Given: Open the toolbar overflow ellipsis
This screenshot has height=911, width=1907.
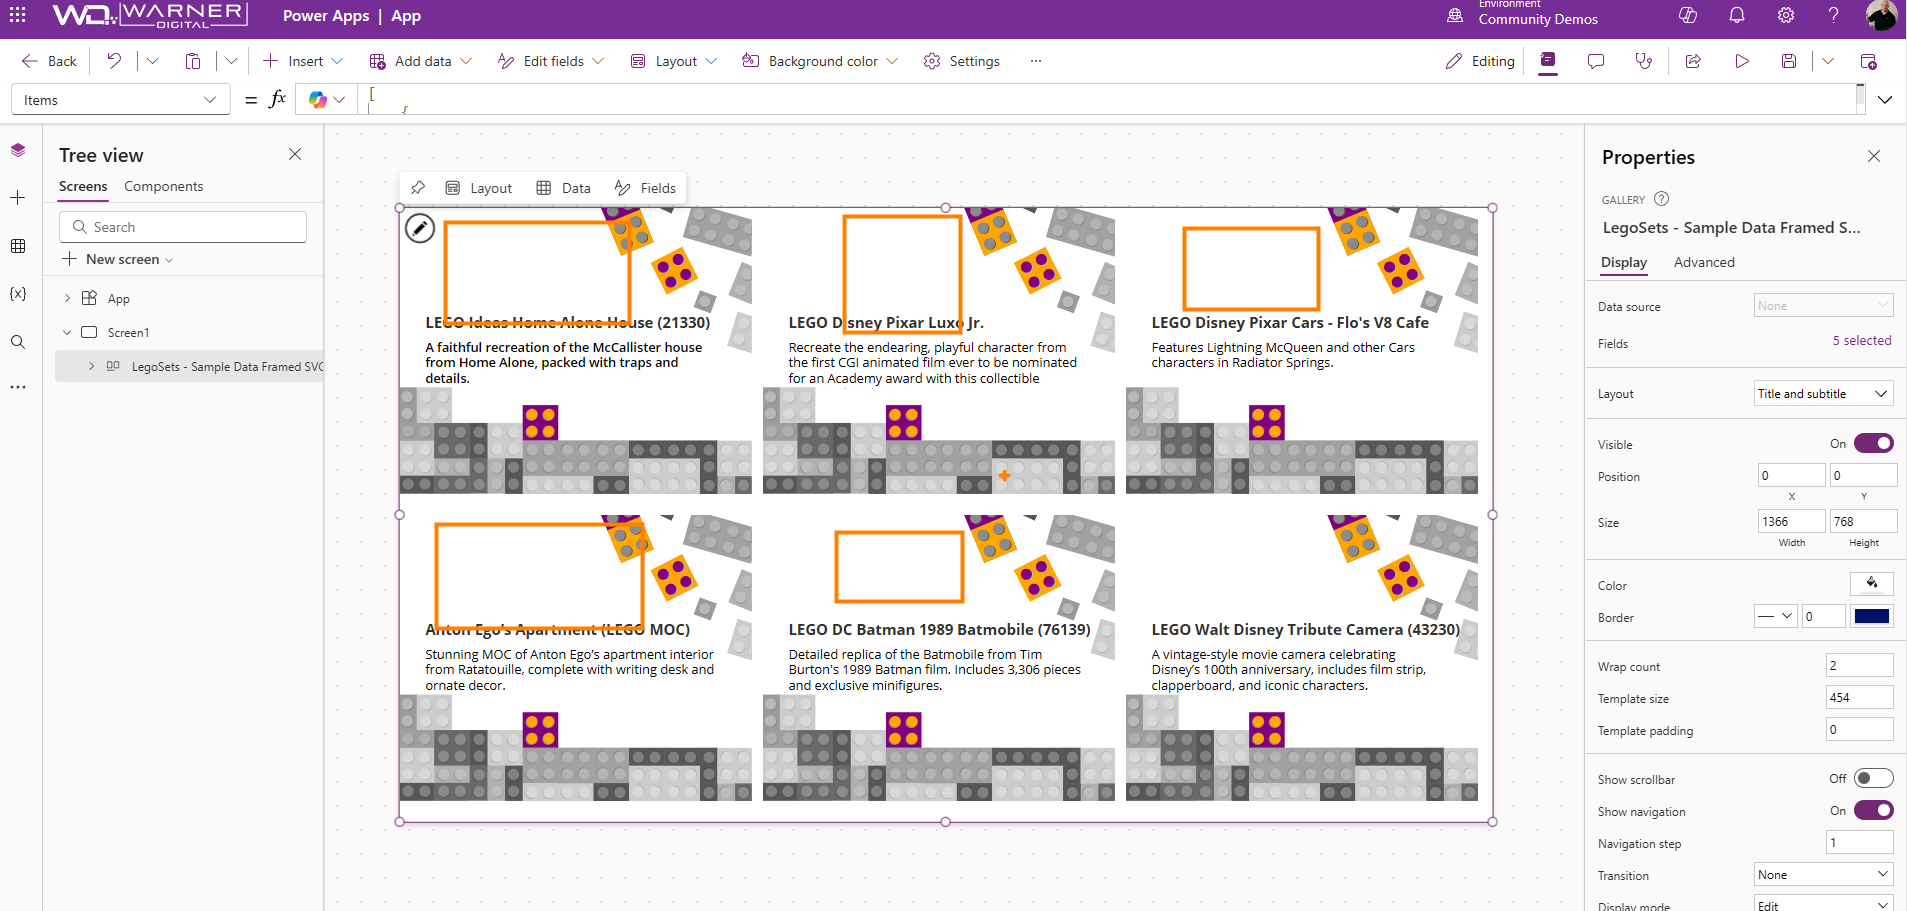Looking at the screenshot, I should coord(1036,61).
